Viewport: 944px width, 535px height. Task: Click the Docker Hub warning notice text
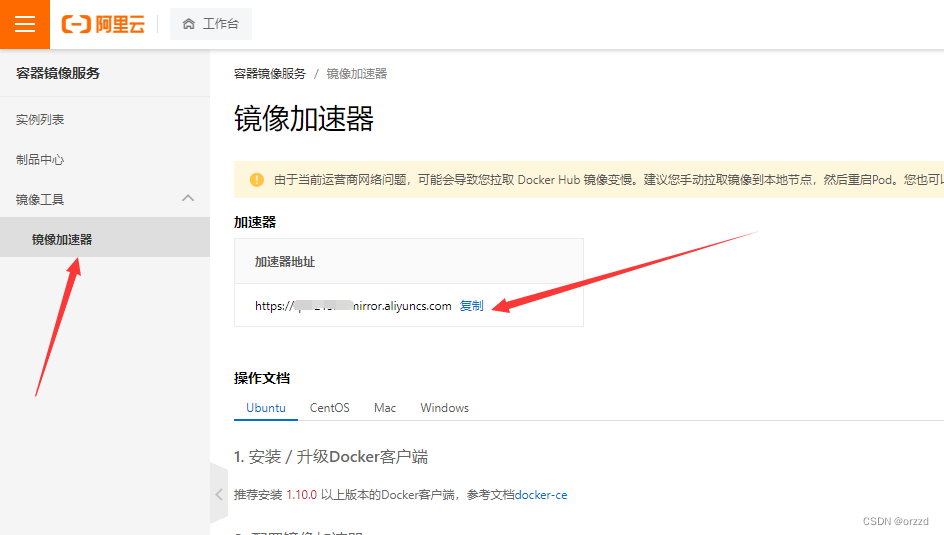[608, 180]
